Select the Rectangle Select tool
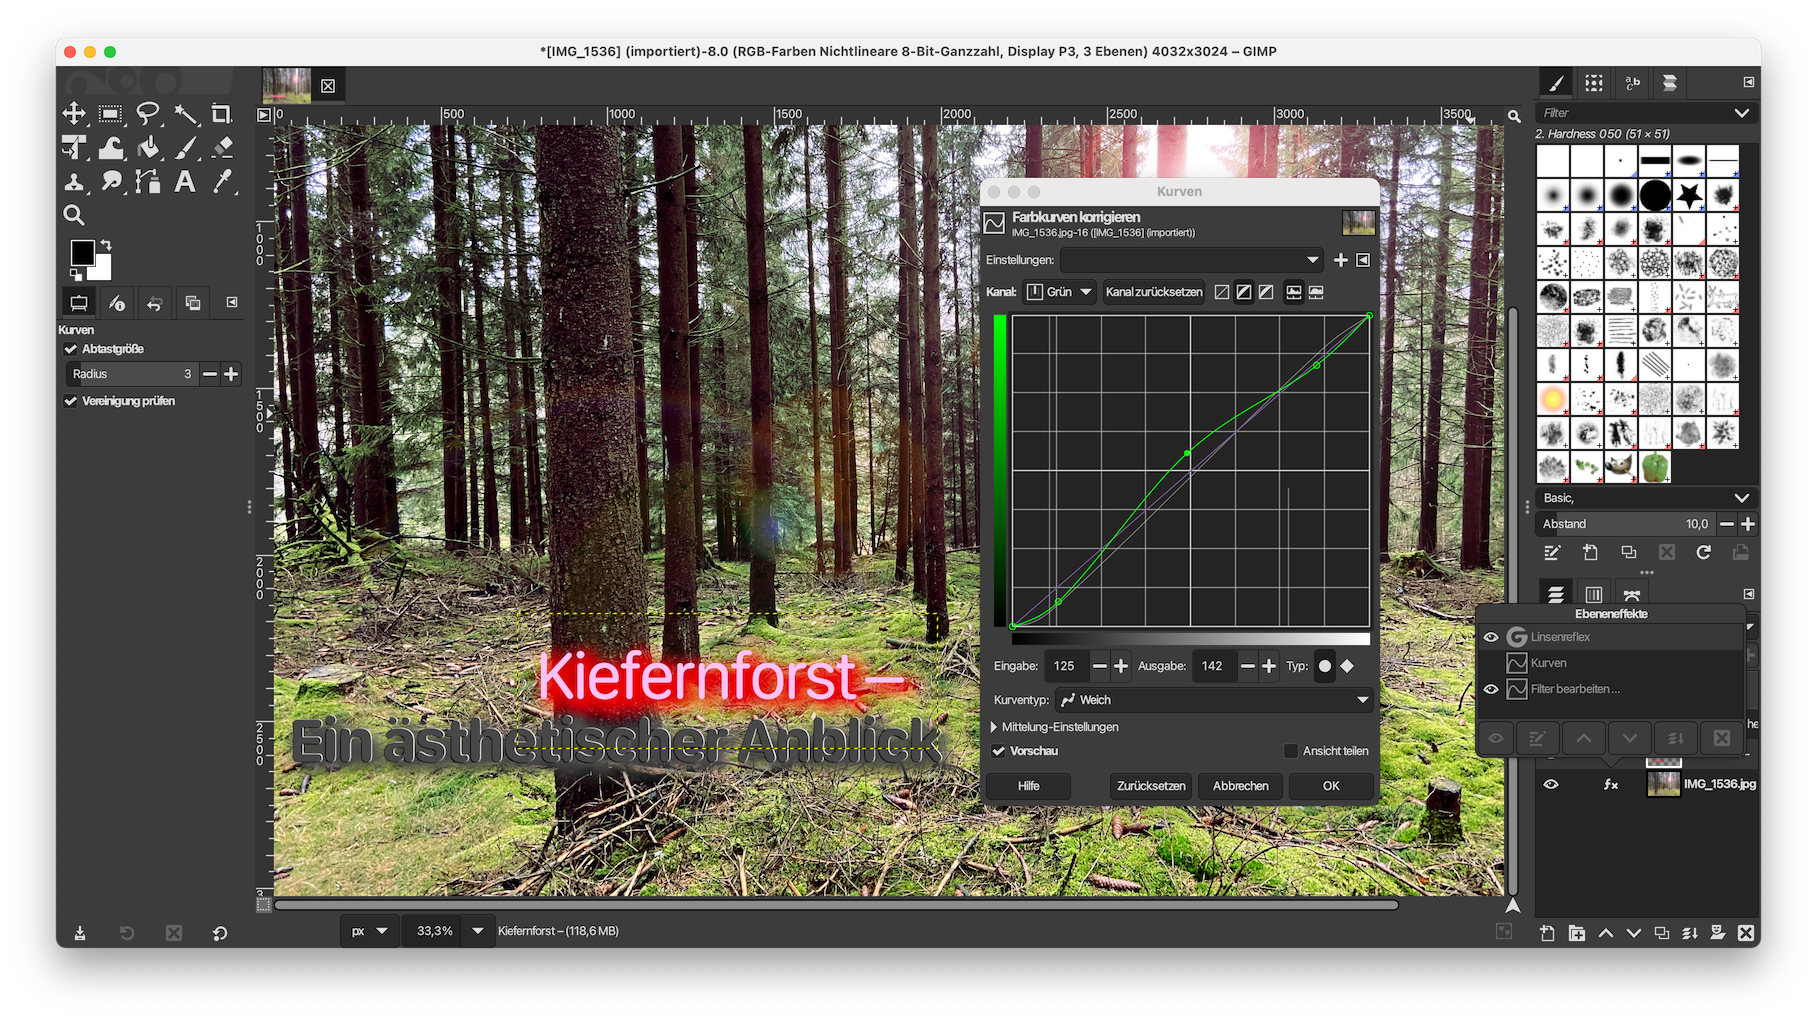The width and height of the screenshot is (1817, 1022). coord(111,113)
